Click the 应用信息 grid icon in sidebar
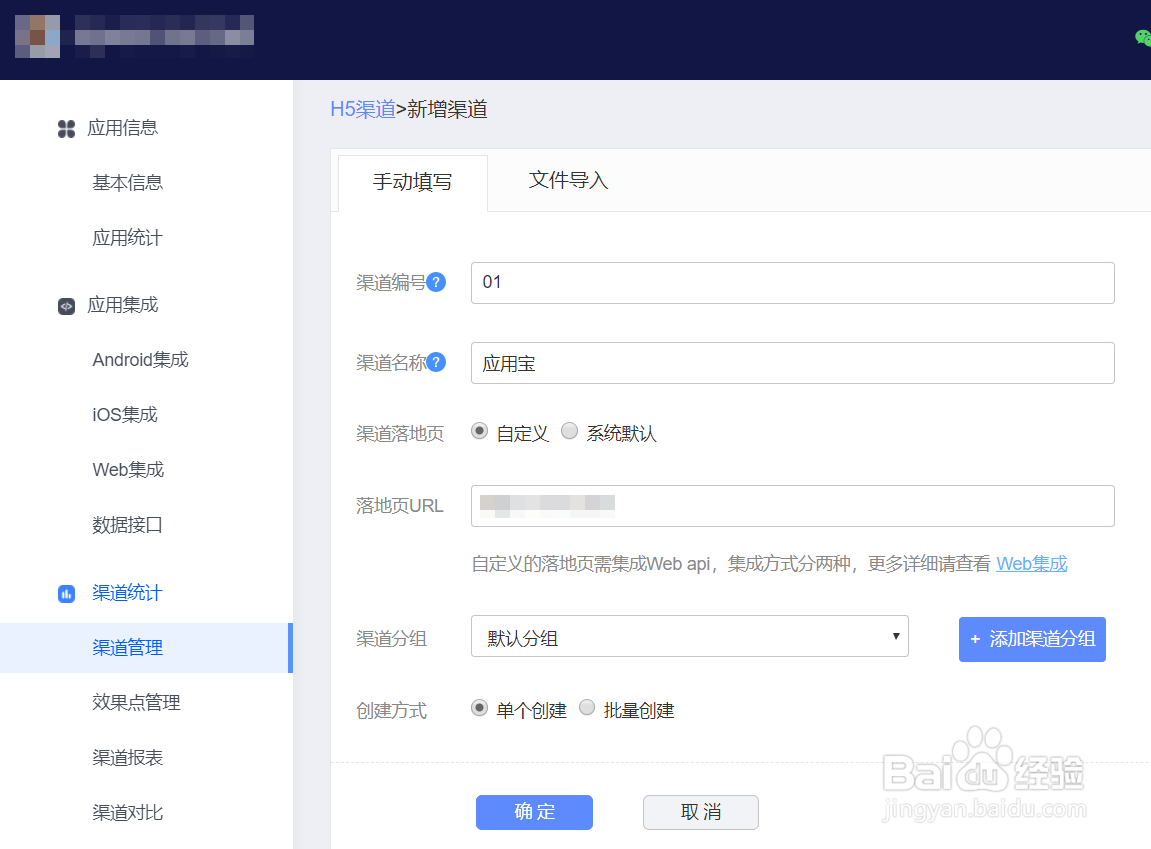 click(x=65, y=128)
